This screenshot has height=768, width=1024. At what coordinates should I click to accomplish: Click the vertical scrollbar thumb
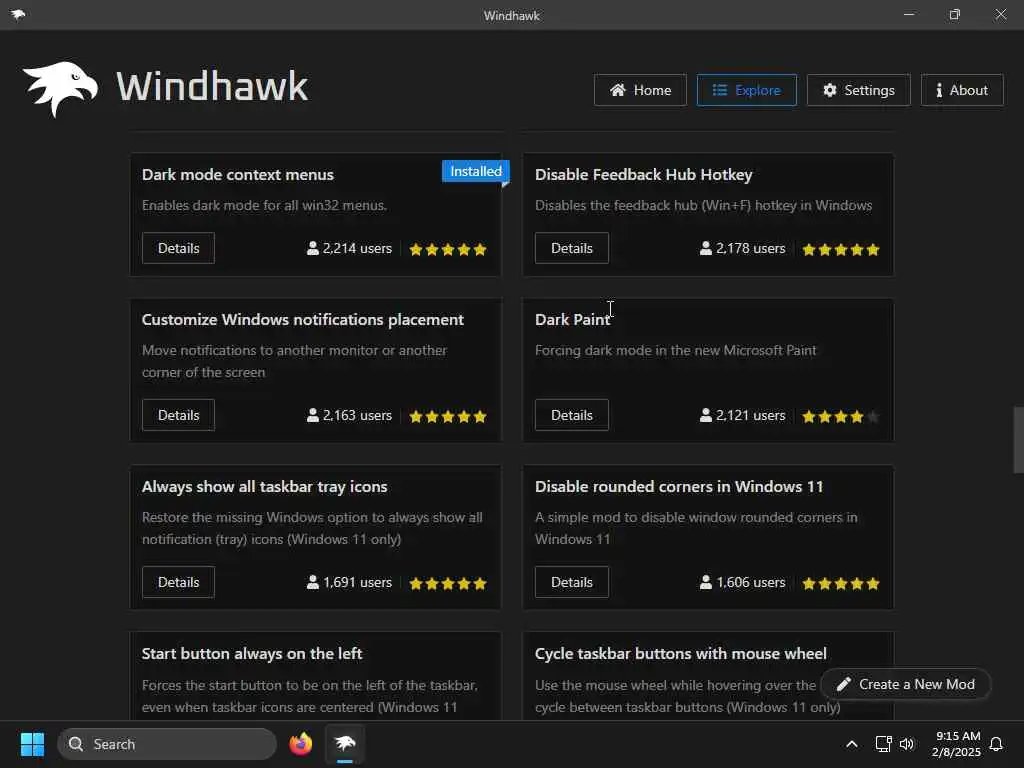(1018, 440)
